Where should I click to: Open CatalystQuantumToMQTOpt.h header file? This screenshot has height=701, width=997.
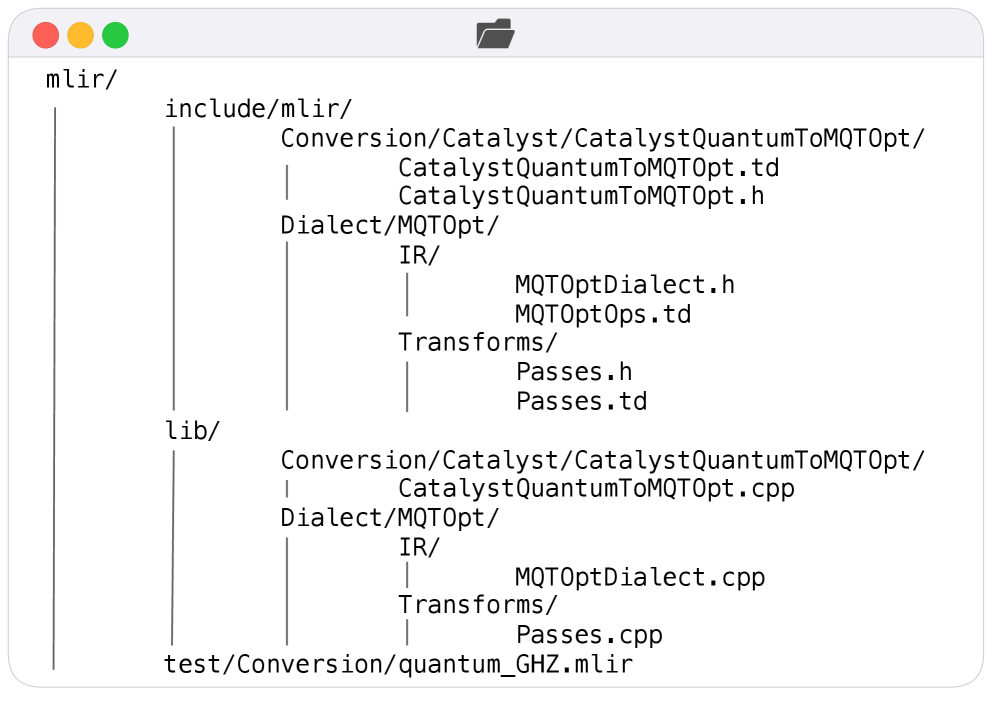[x=581, y=196]
